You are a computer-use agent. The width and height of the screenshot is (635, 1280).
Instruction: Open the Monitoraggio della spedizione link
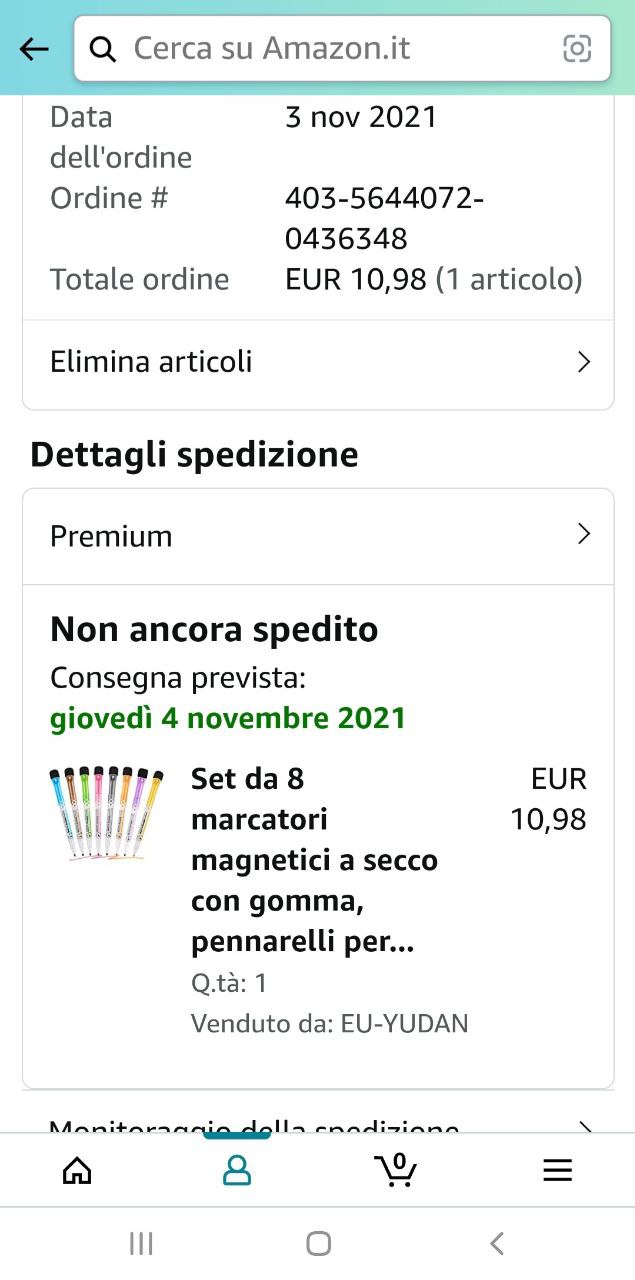click(x=255, y=1127)
